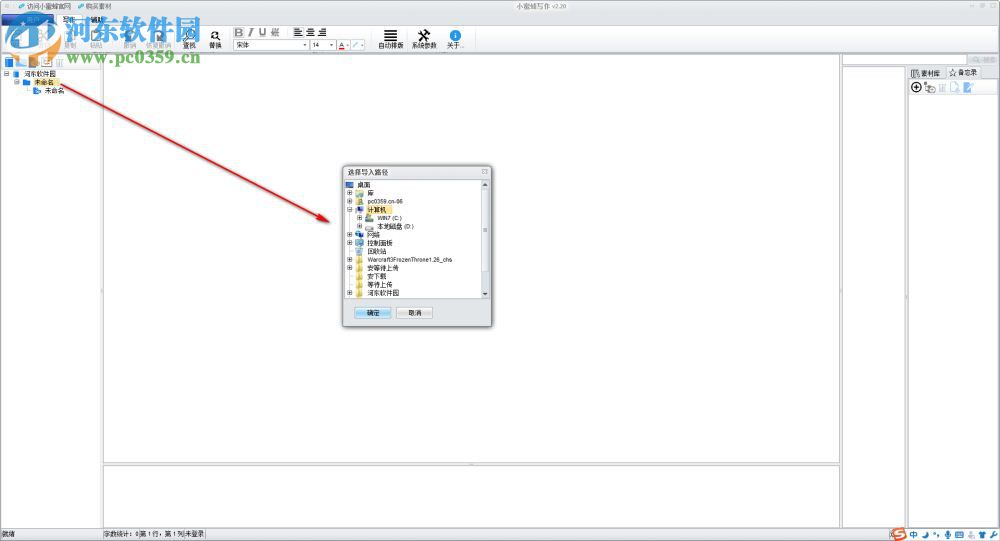Select the 控制面板 icon in the tree

[360, 243]
